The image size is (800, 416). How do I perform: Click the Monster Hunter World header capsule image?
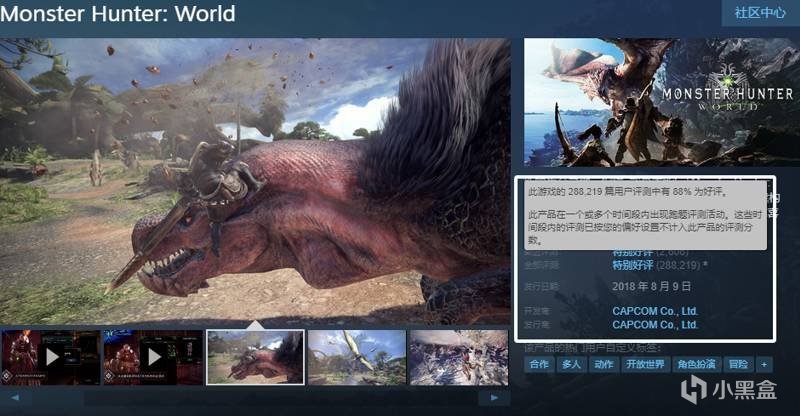coord(662,102)
